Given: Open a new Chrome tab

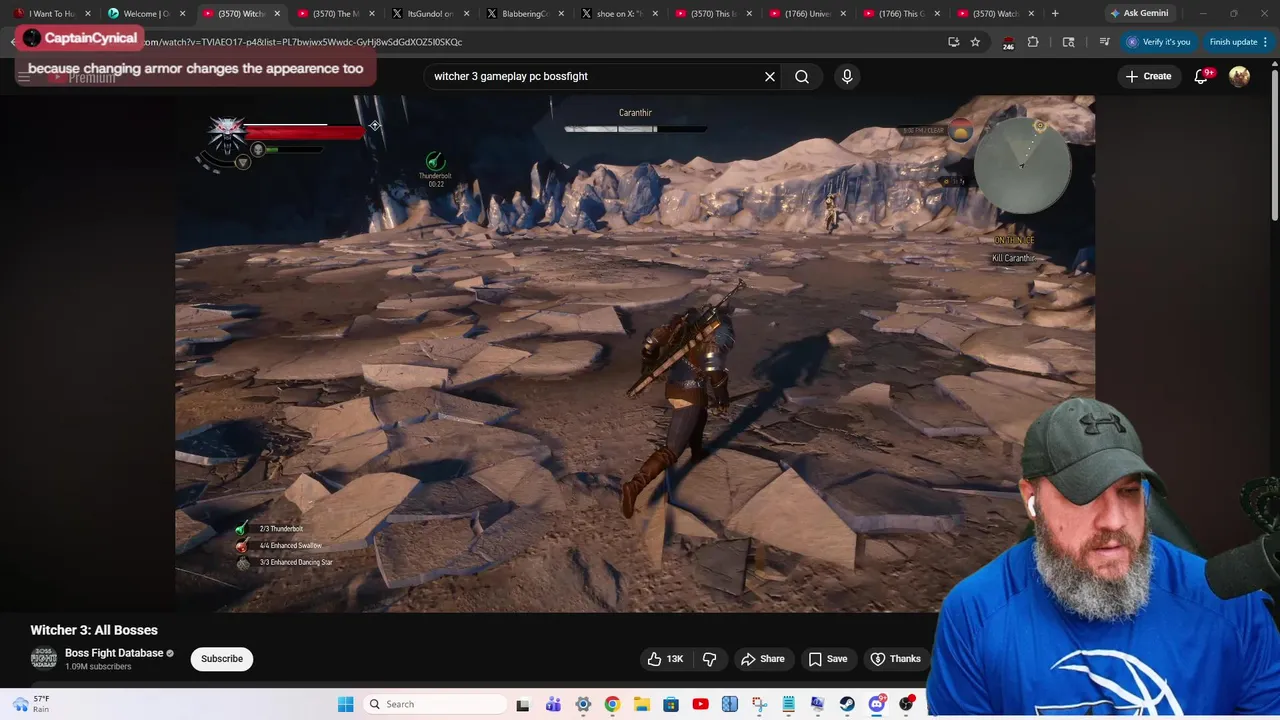Looking at the screenshot, I should pos(1055,14).
